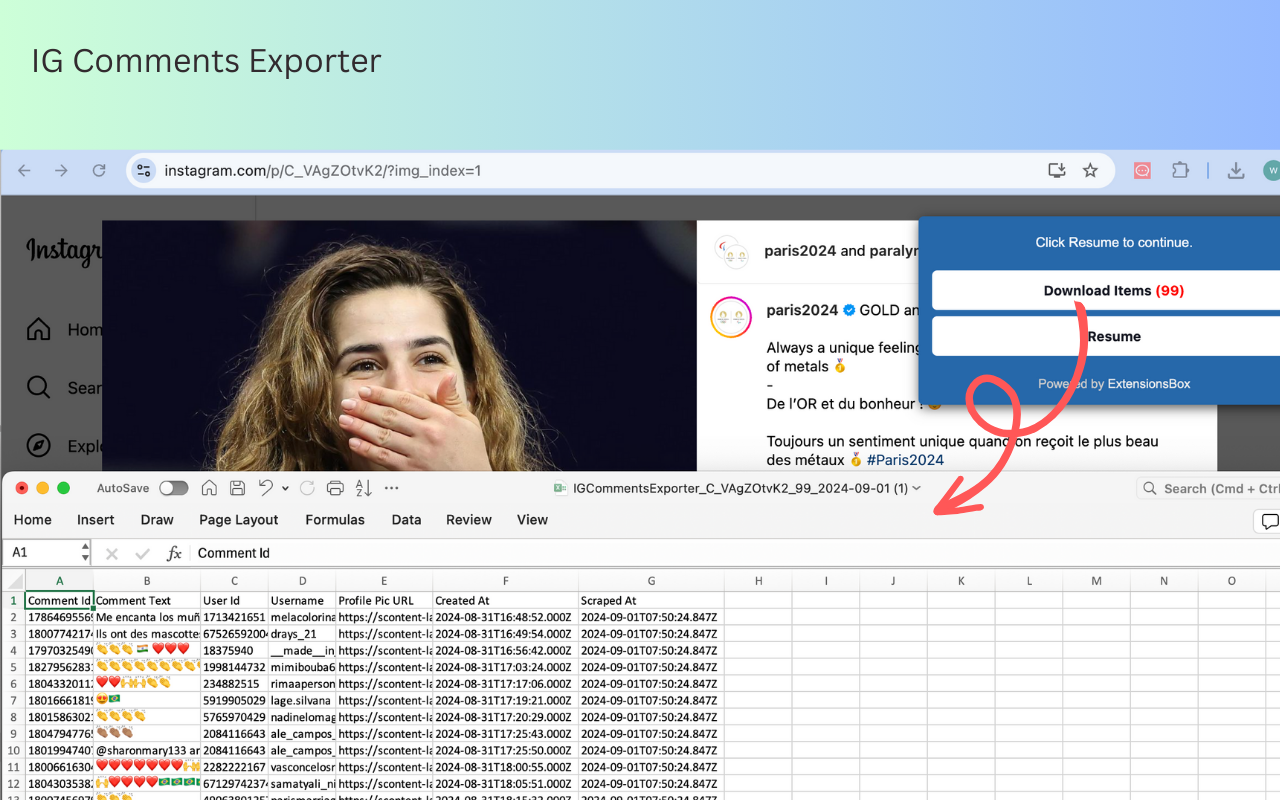The height and width of the screenshot is (800, 1280).
Task: Expand the workbook file name dropdown chevron
Action: tap(917, 488)
